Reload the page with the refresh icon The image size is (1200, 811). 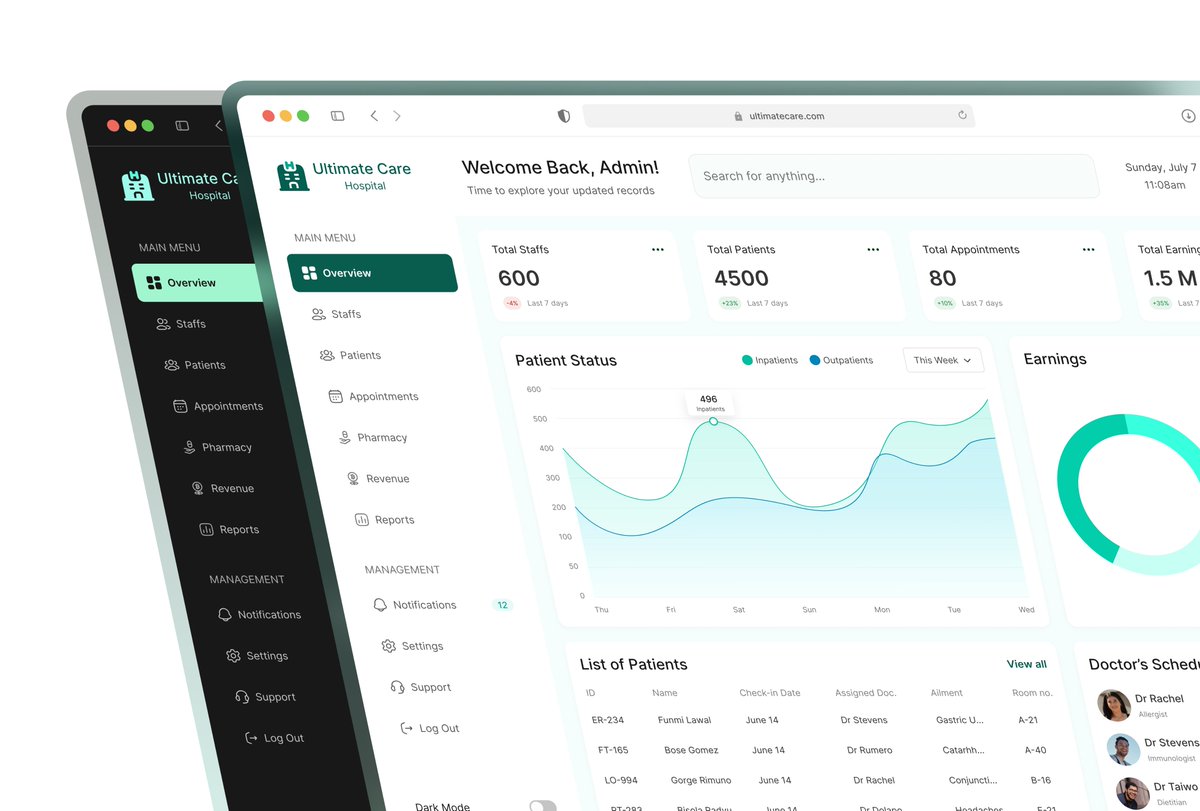coord(962,115)
